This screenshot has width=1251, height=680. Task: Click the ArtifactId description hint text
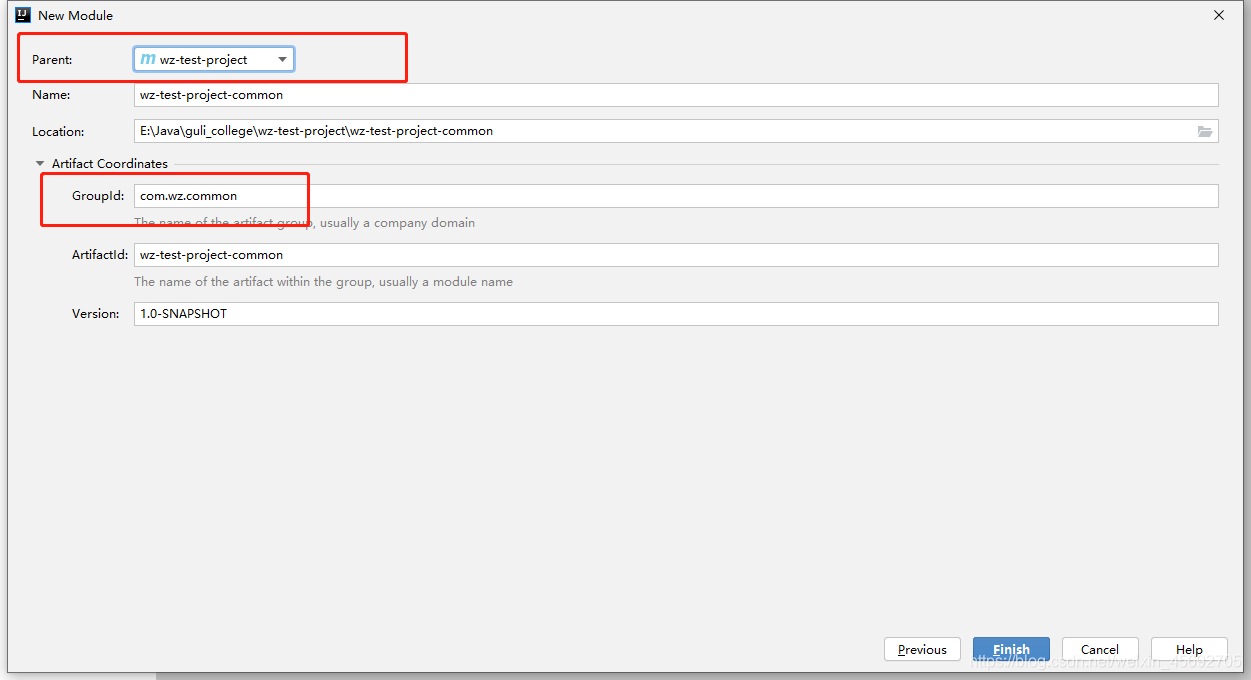click(x=324, y=282)
